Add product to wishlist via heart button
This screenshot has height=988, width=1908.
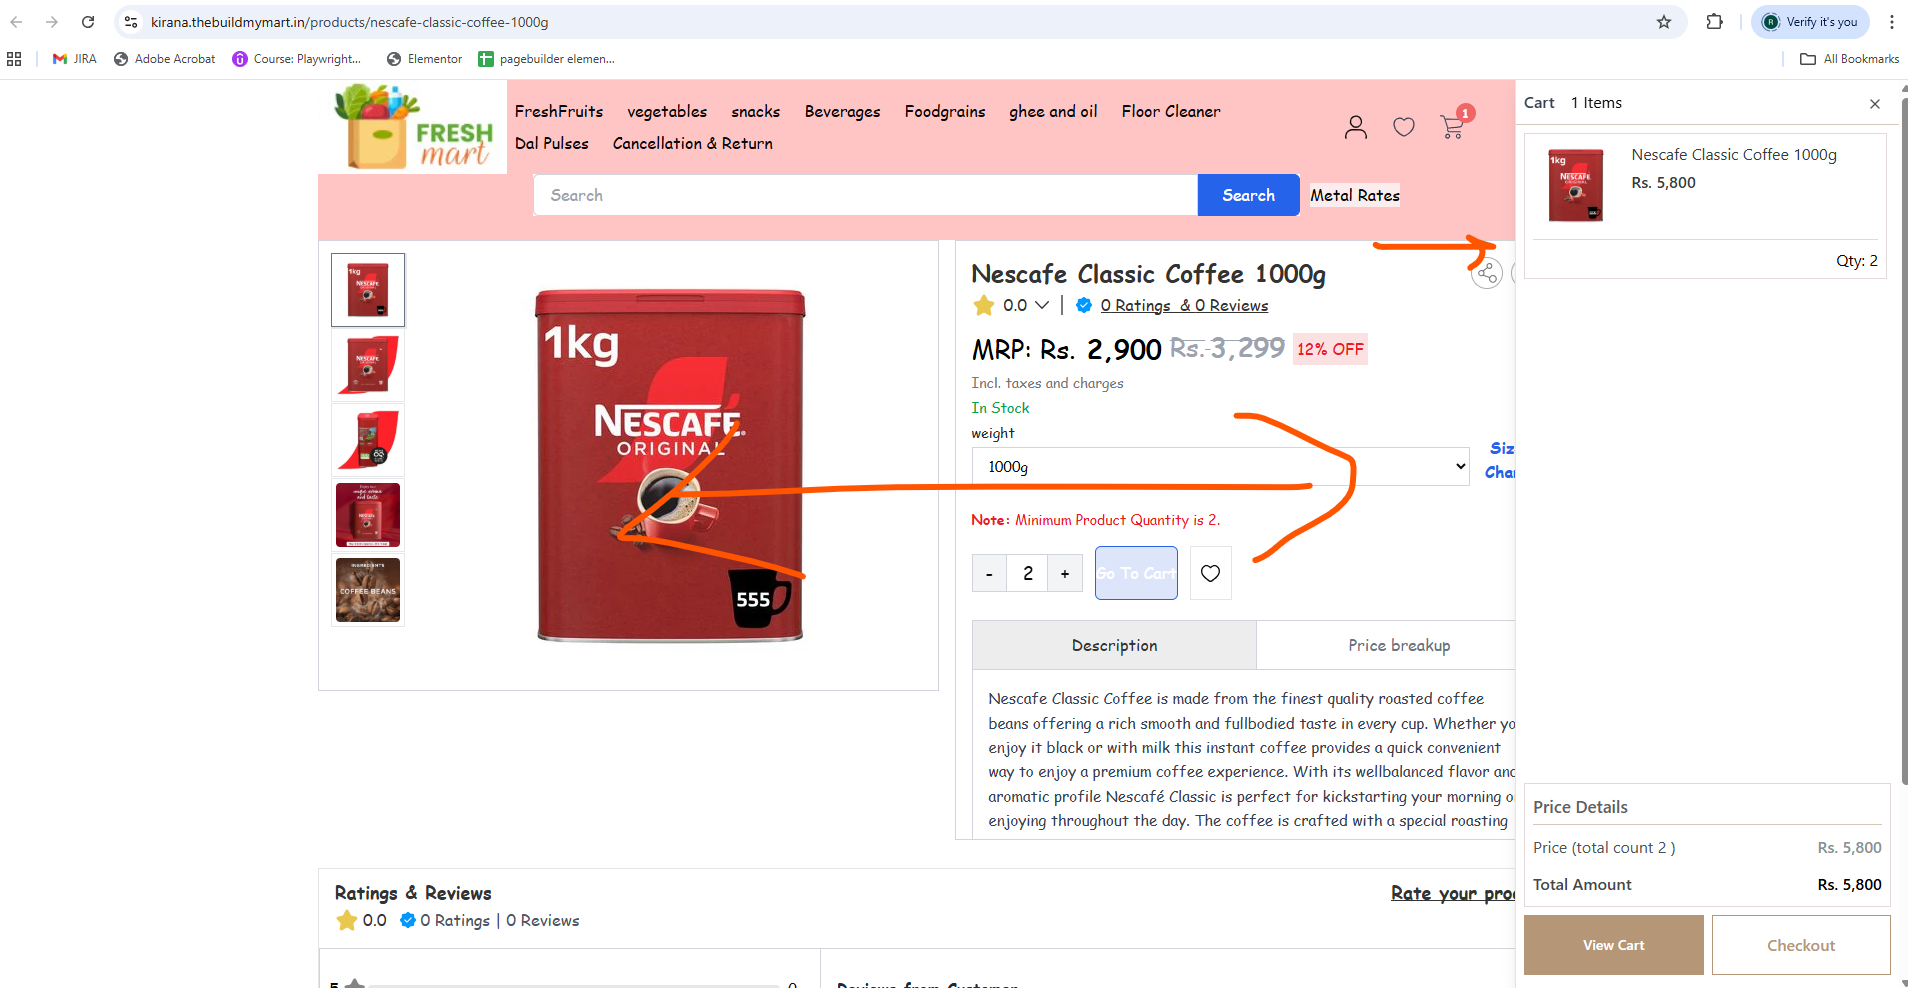point(1210,573)
